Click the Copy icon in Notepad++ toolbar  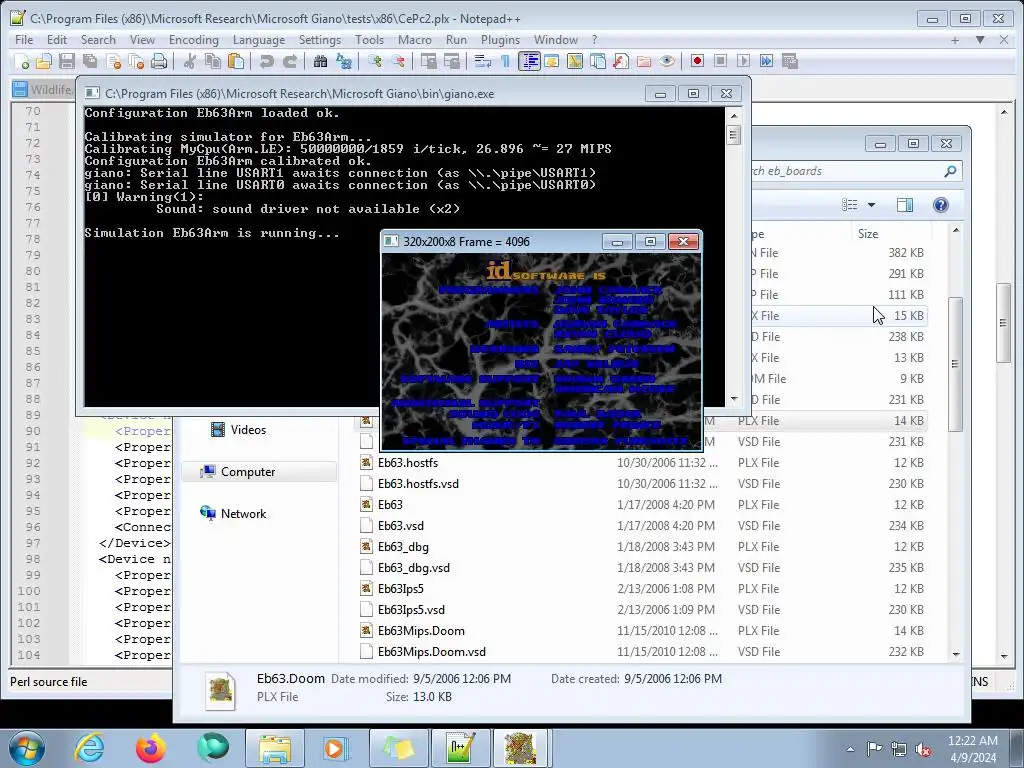tap(213, 61)
